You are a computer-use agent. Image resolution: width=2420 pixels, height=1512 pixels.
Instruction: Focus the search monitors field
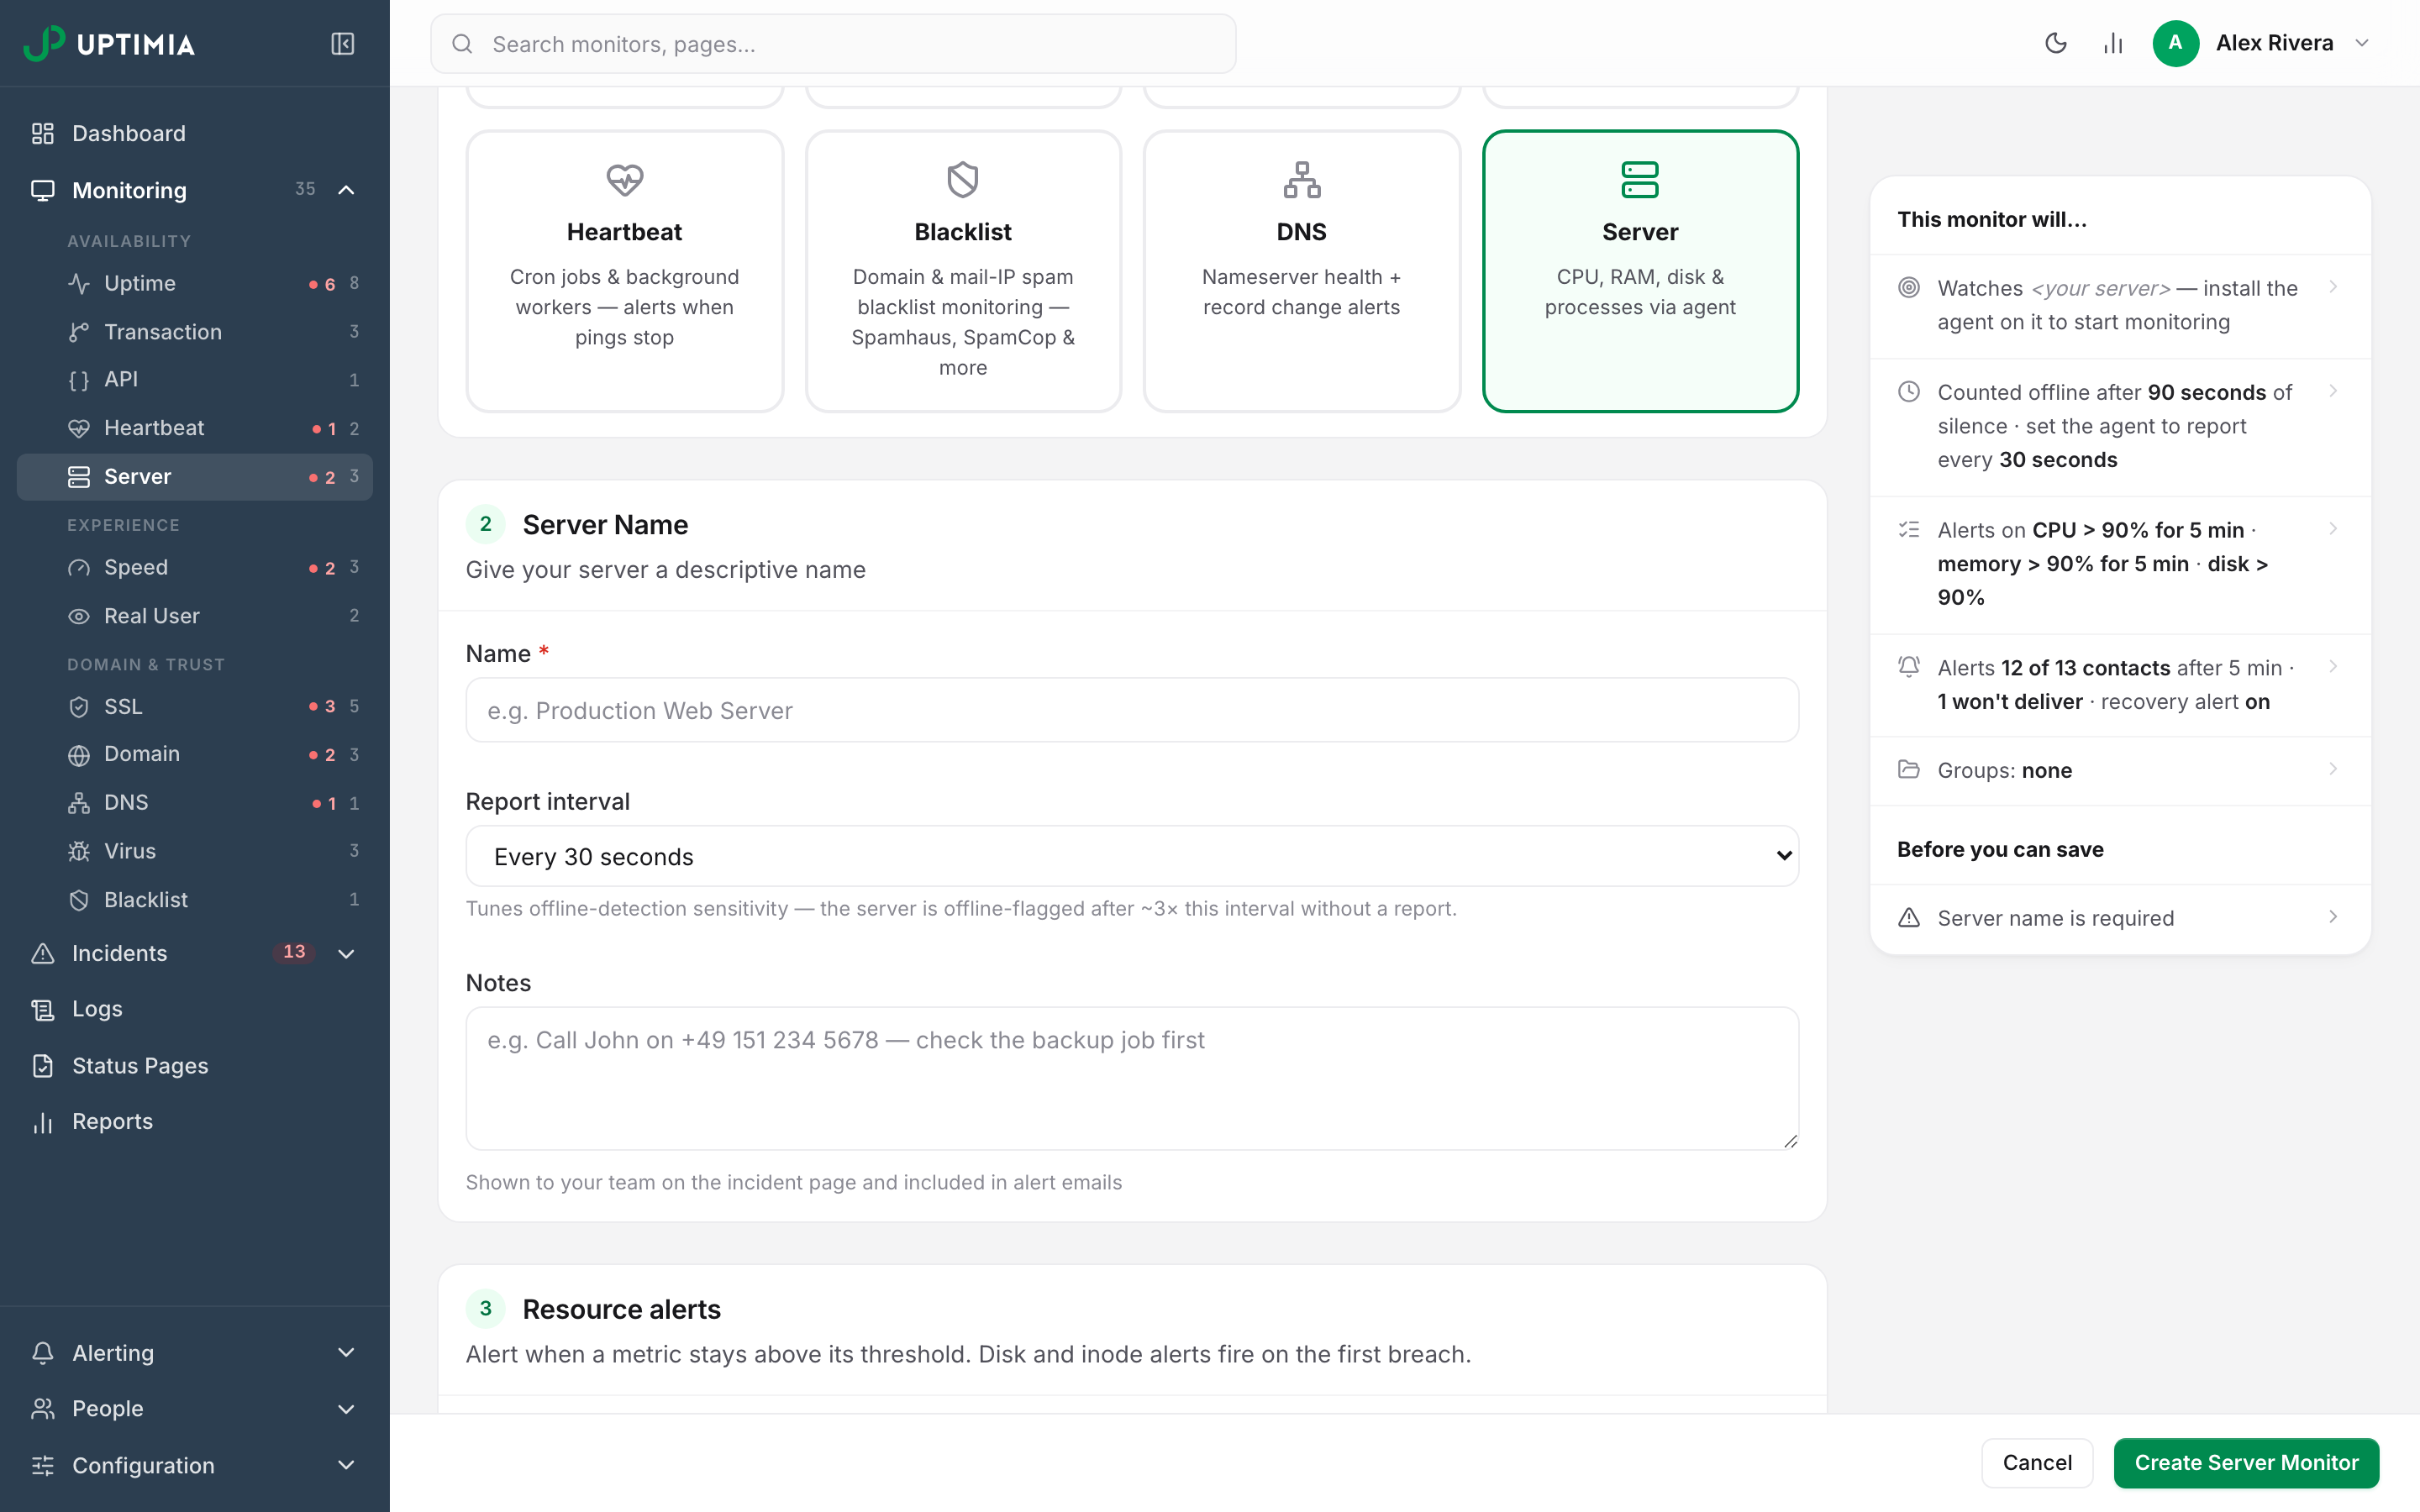(x=833, y=44)
